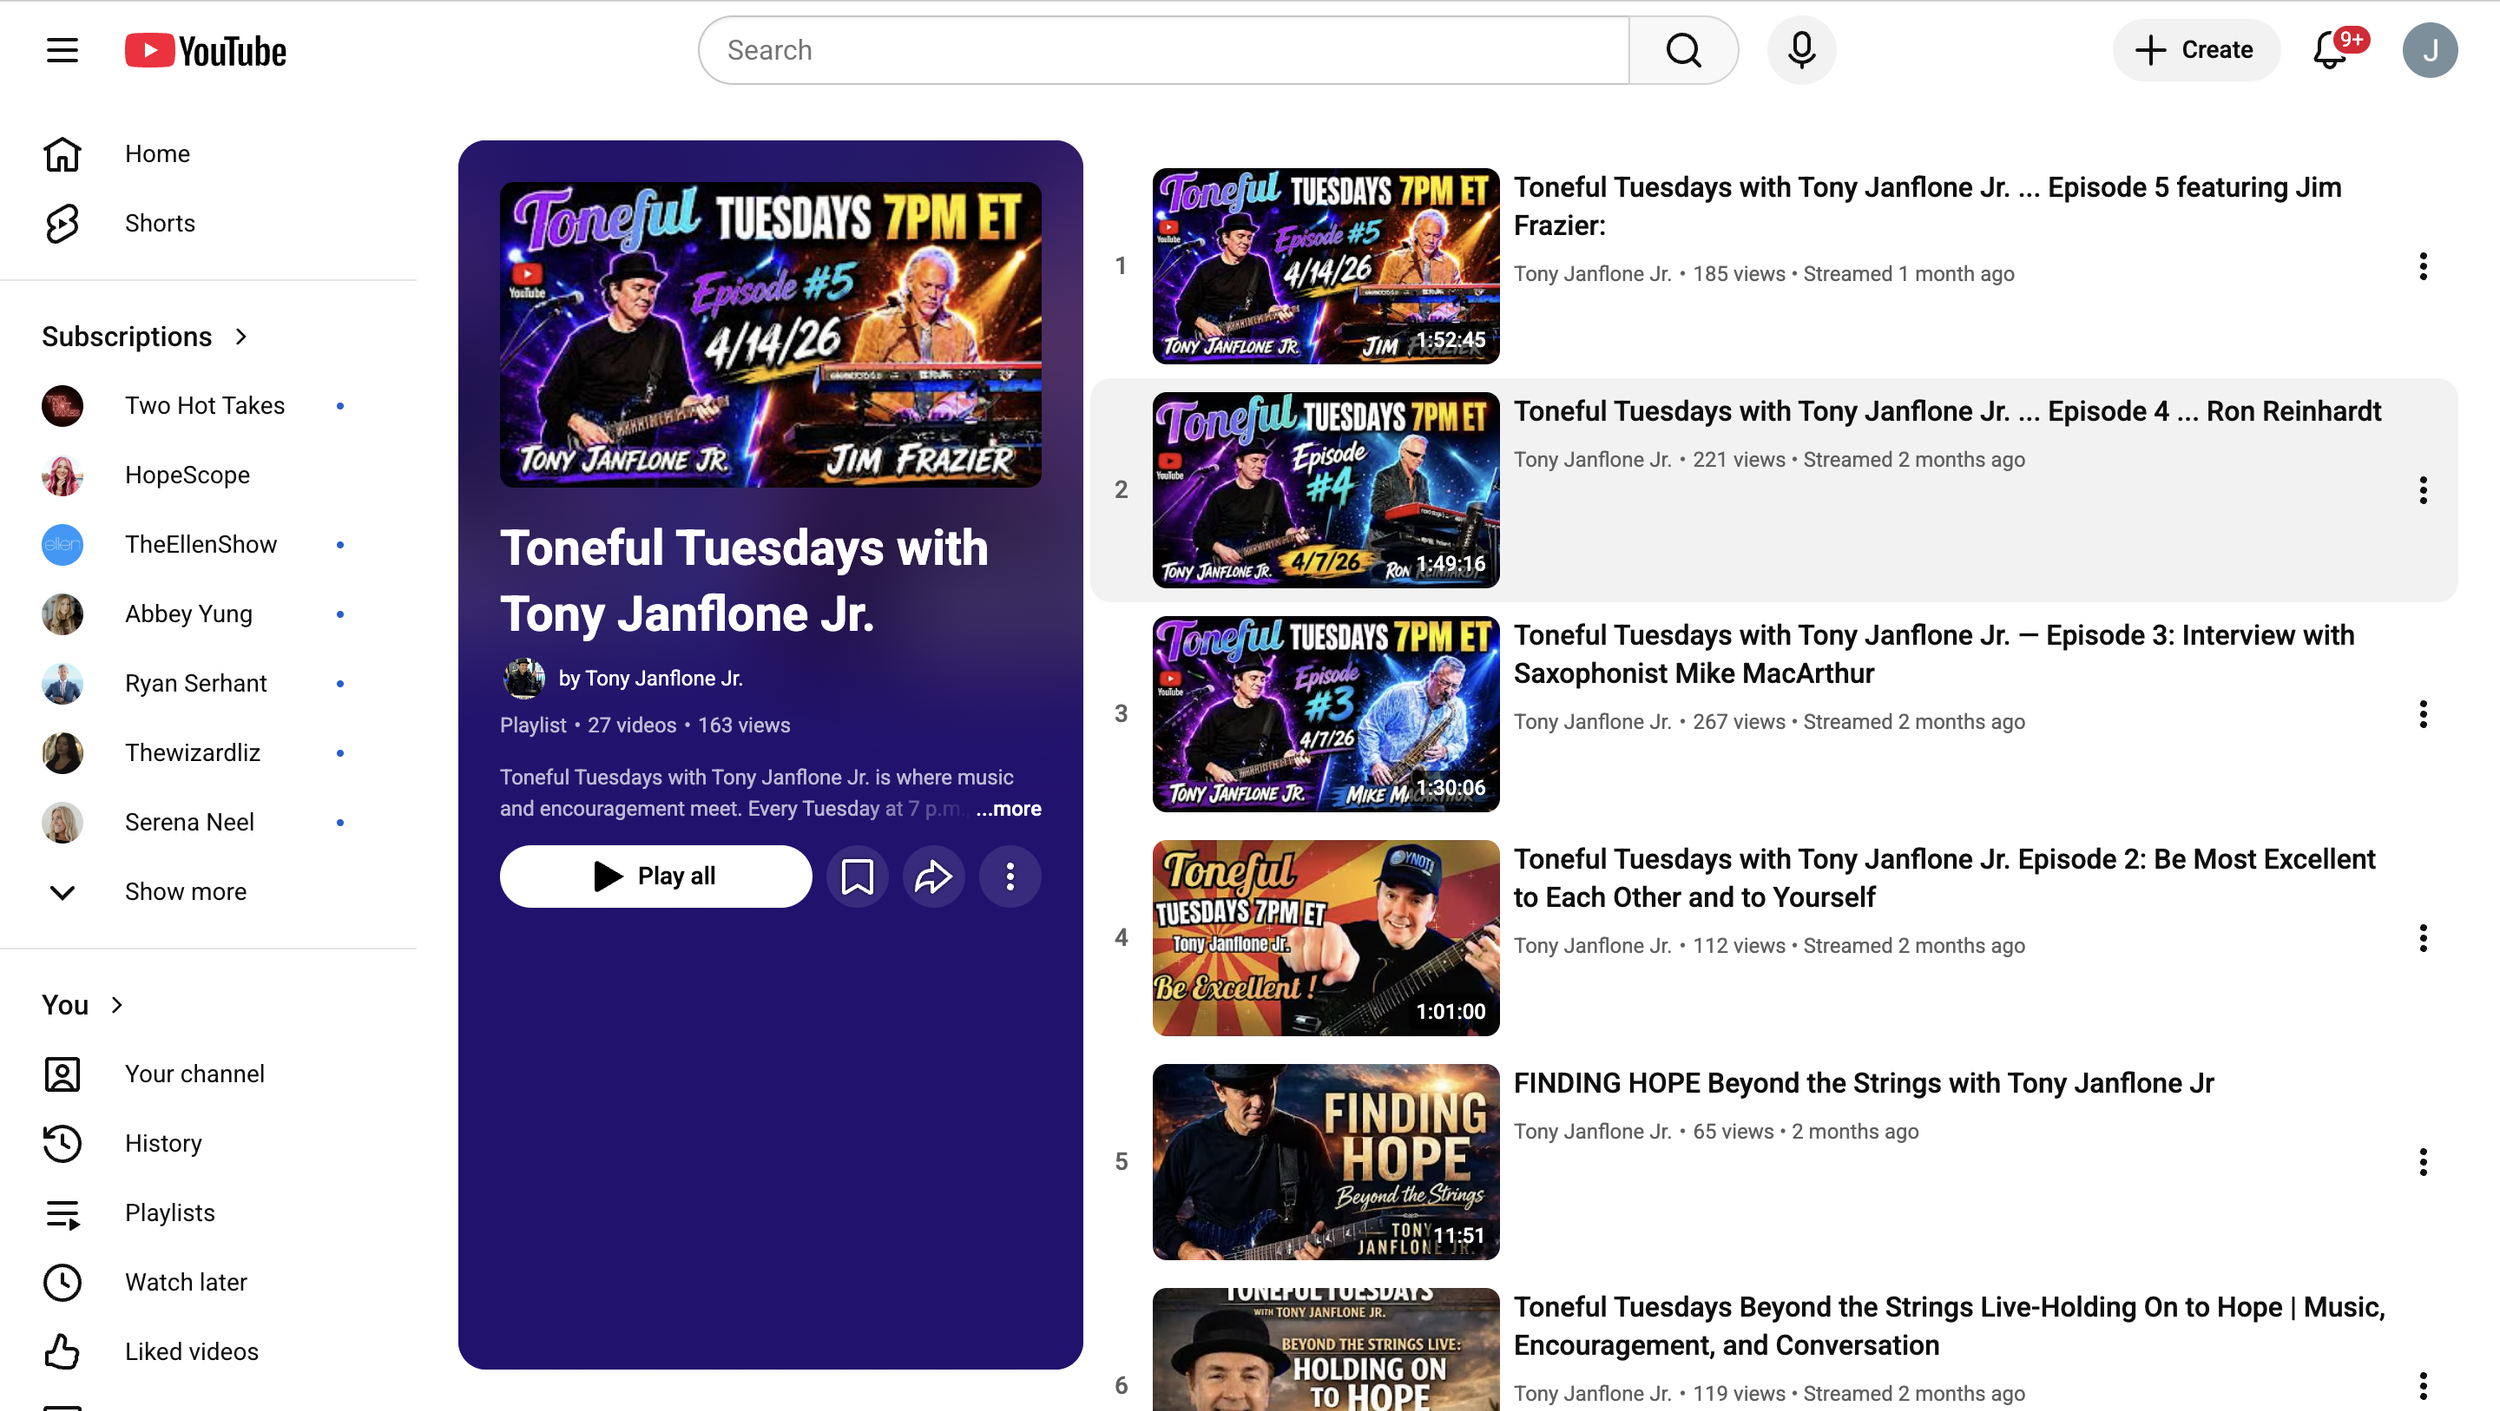
Task: Click by Tony Janflone Jr. link
Action: coord(650,678)
